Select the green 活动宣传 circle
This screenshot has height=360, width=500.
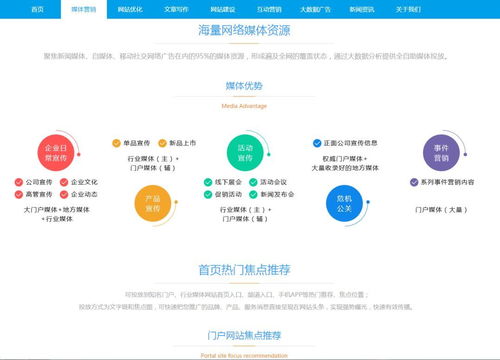coord(245,153)
